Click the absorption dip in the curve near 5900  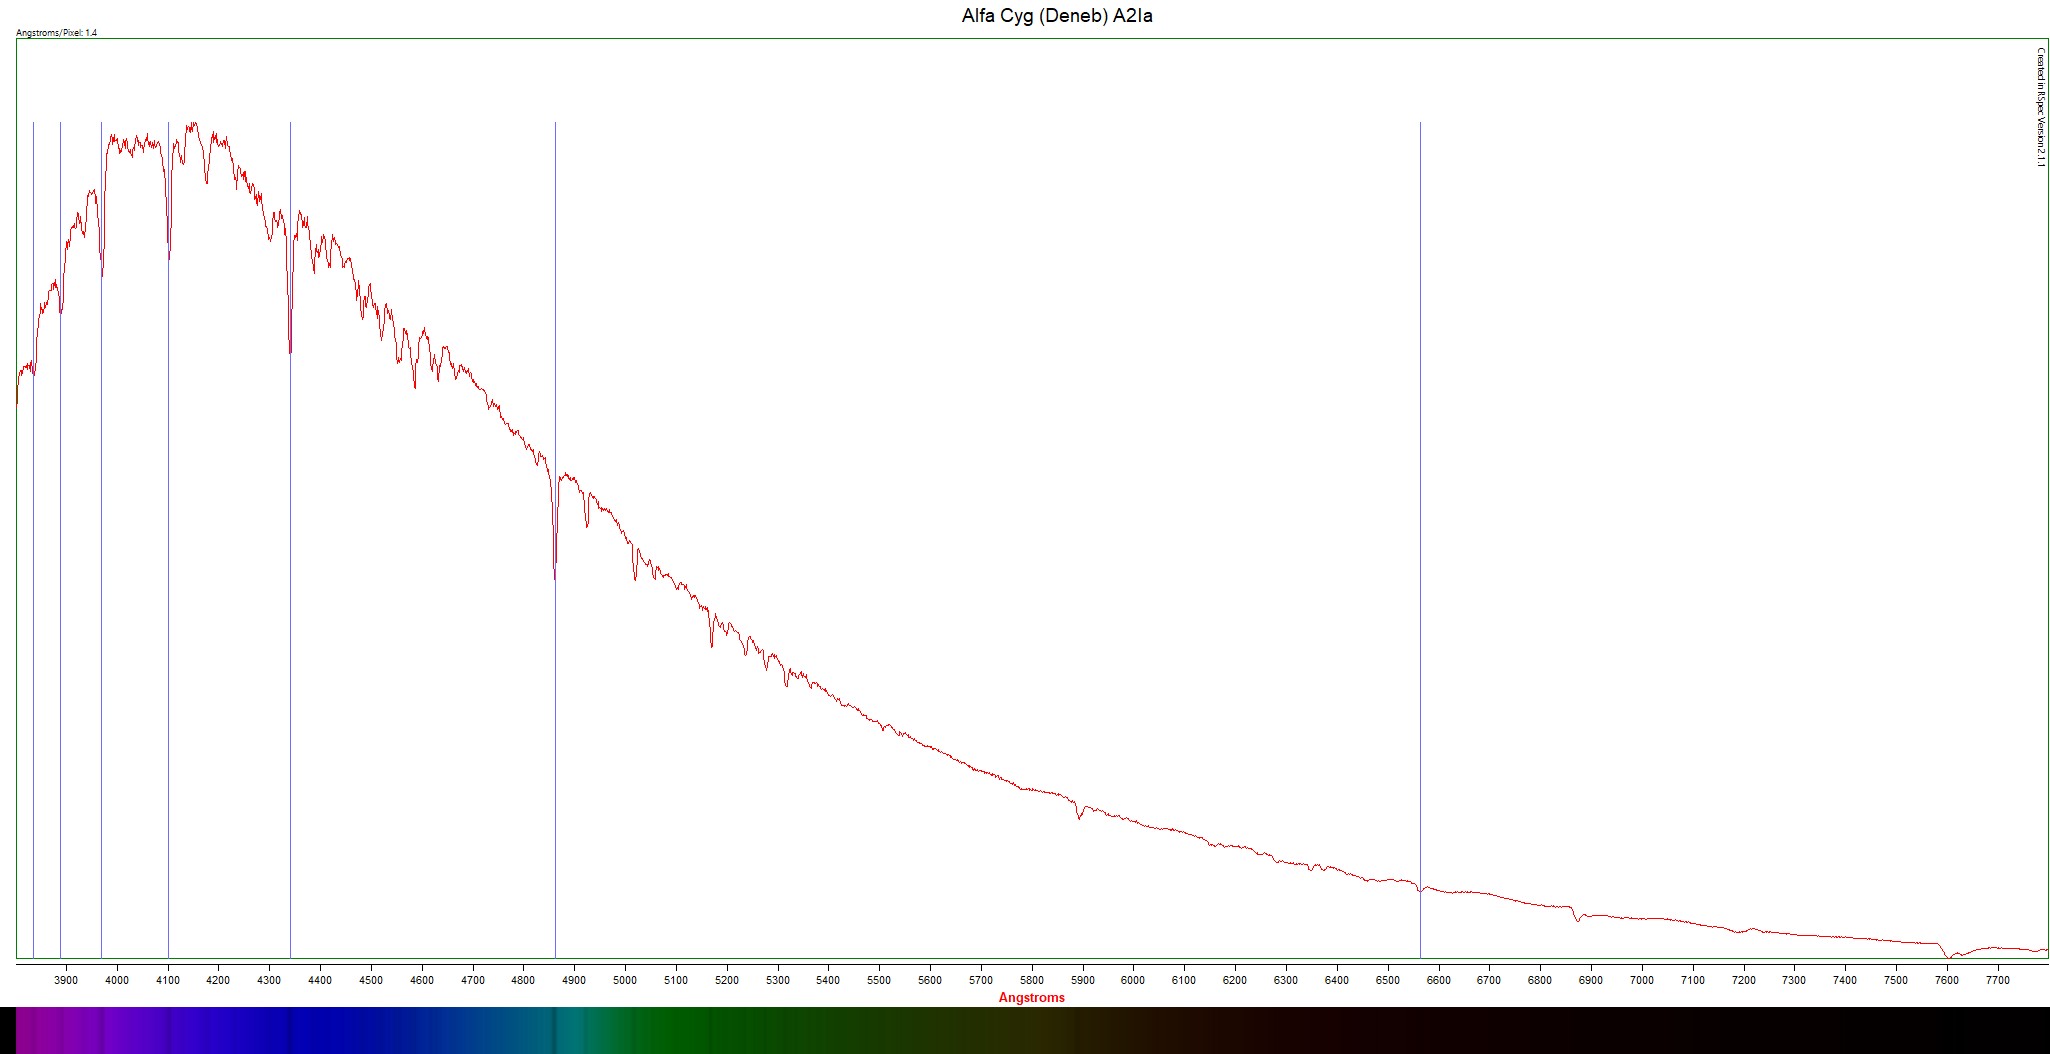point(1079,816)
